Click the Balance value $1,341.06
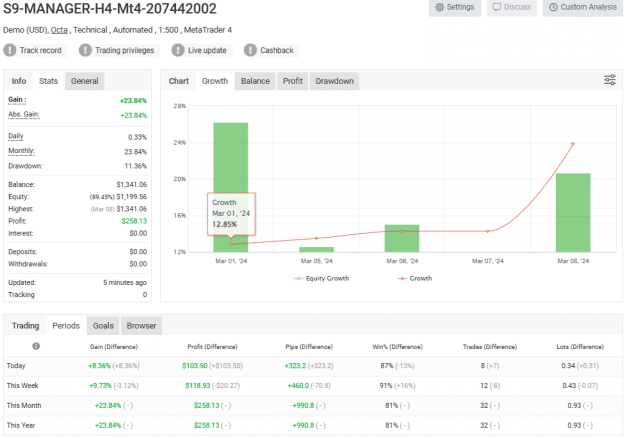 (x=132, y=185)
